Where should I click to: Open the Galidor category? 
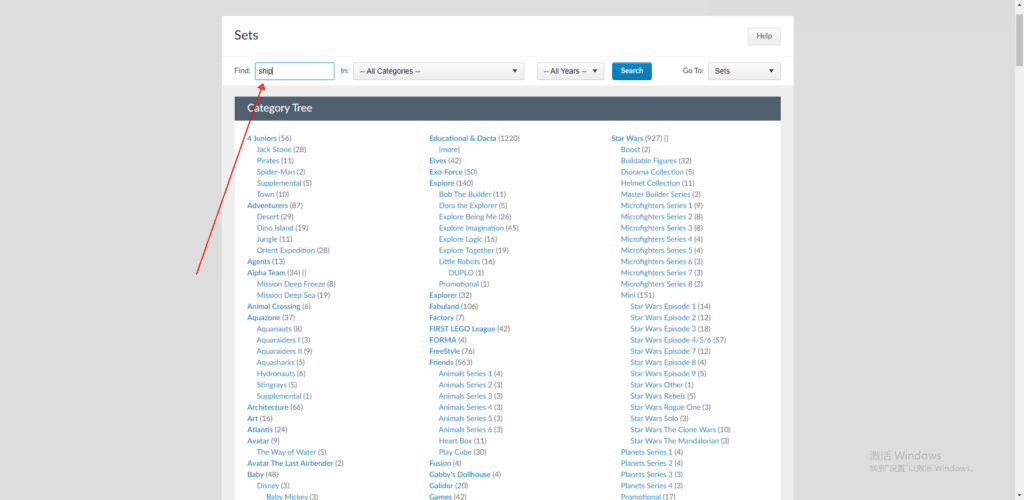pos(441,486)
